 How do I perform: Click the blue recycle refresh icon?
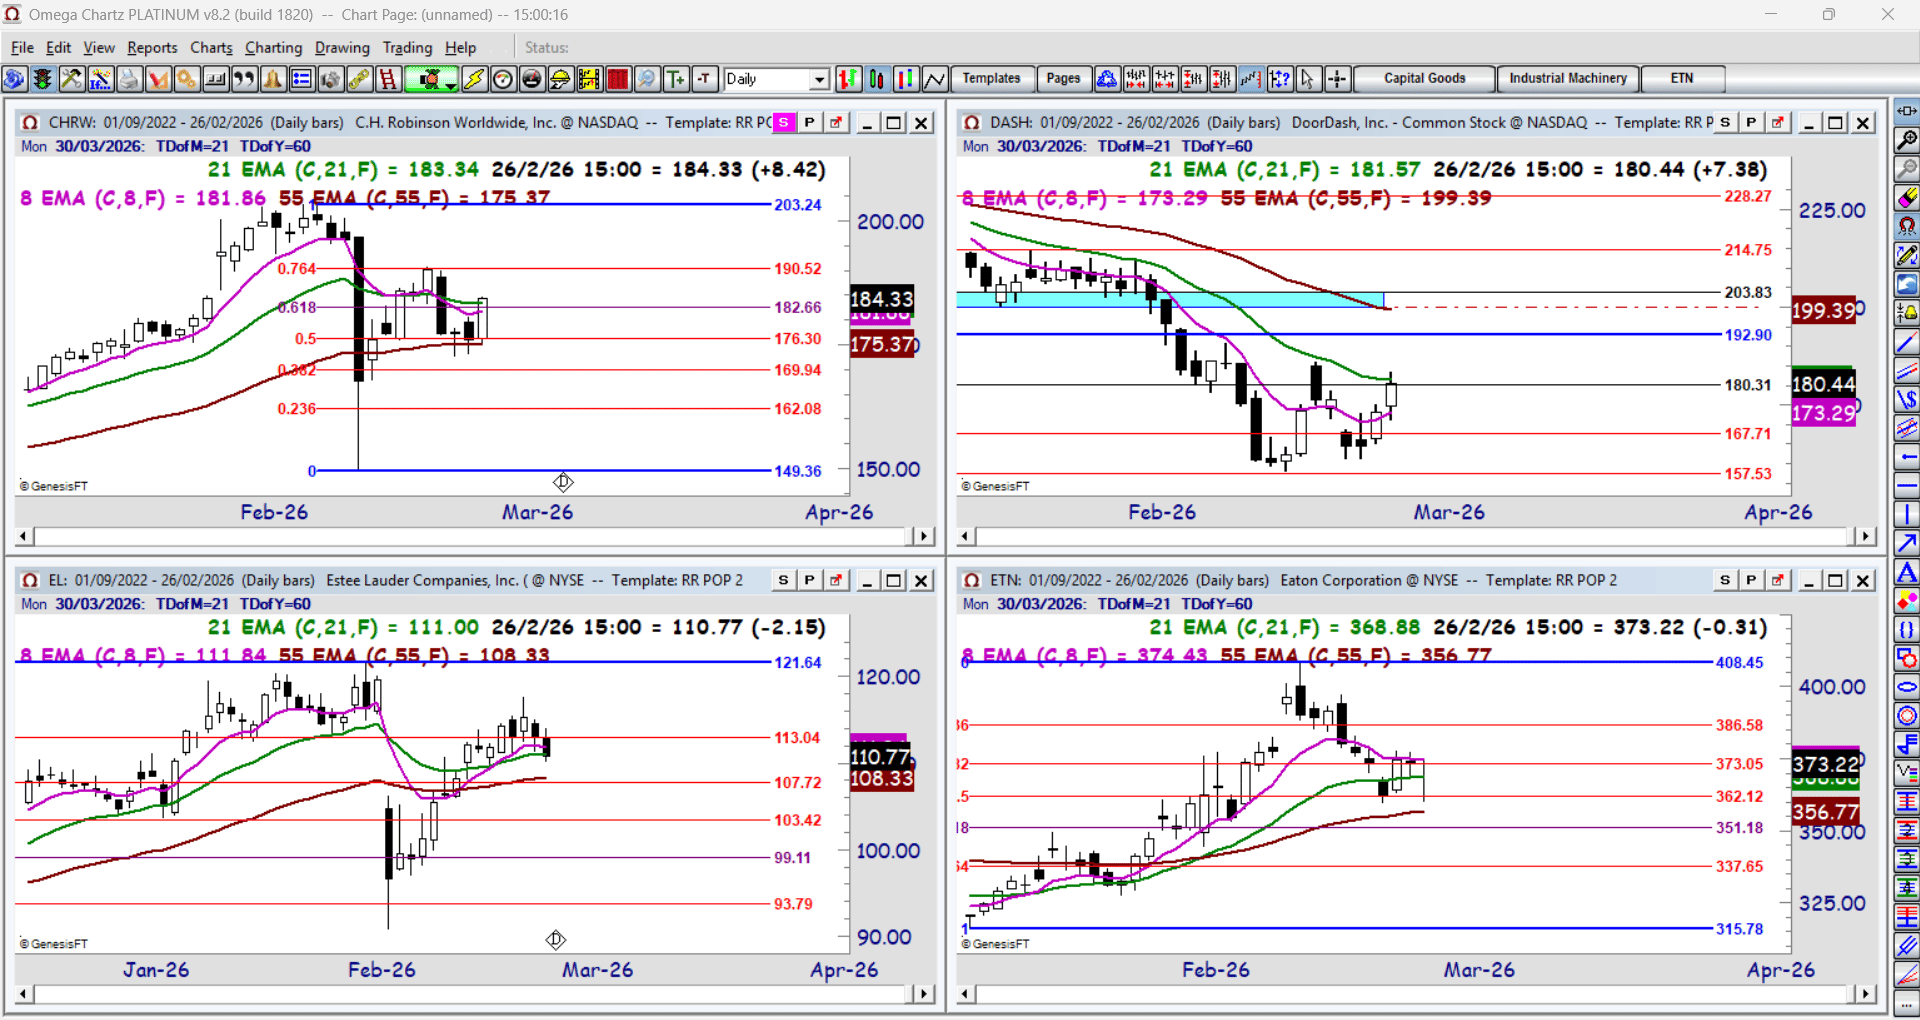1107,79
